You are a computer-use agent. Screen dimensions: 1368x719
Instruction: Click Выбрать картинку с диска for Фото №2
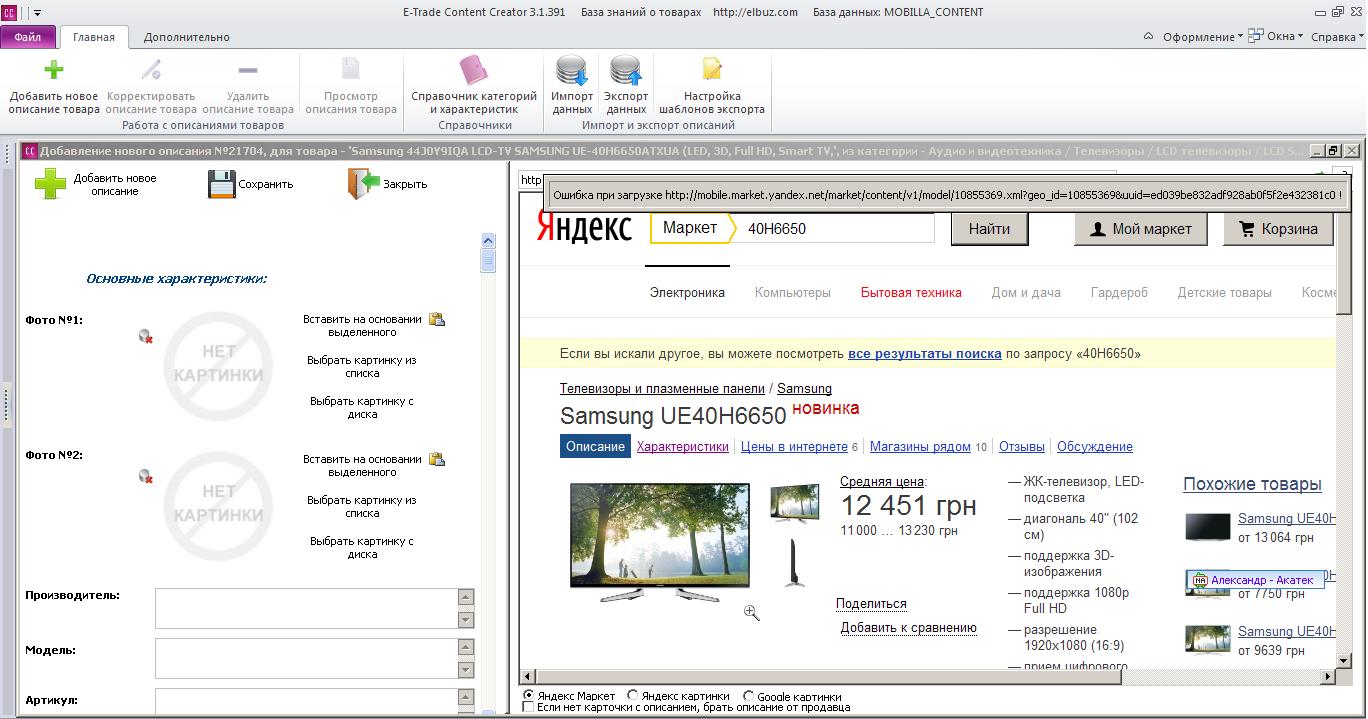pos(362,547)
